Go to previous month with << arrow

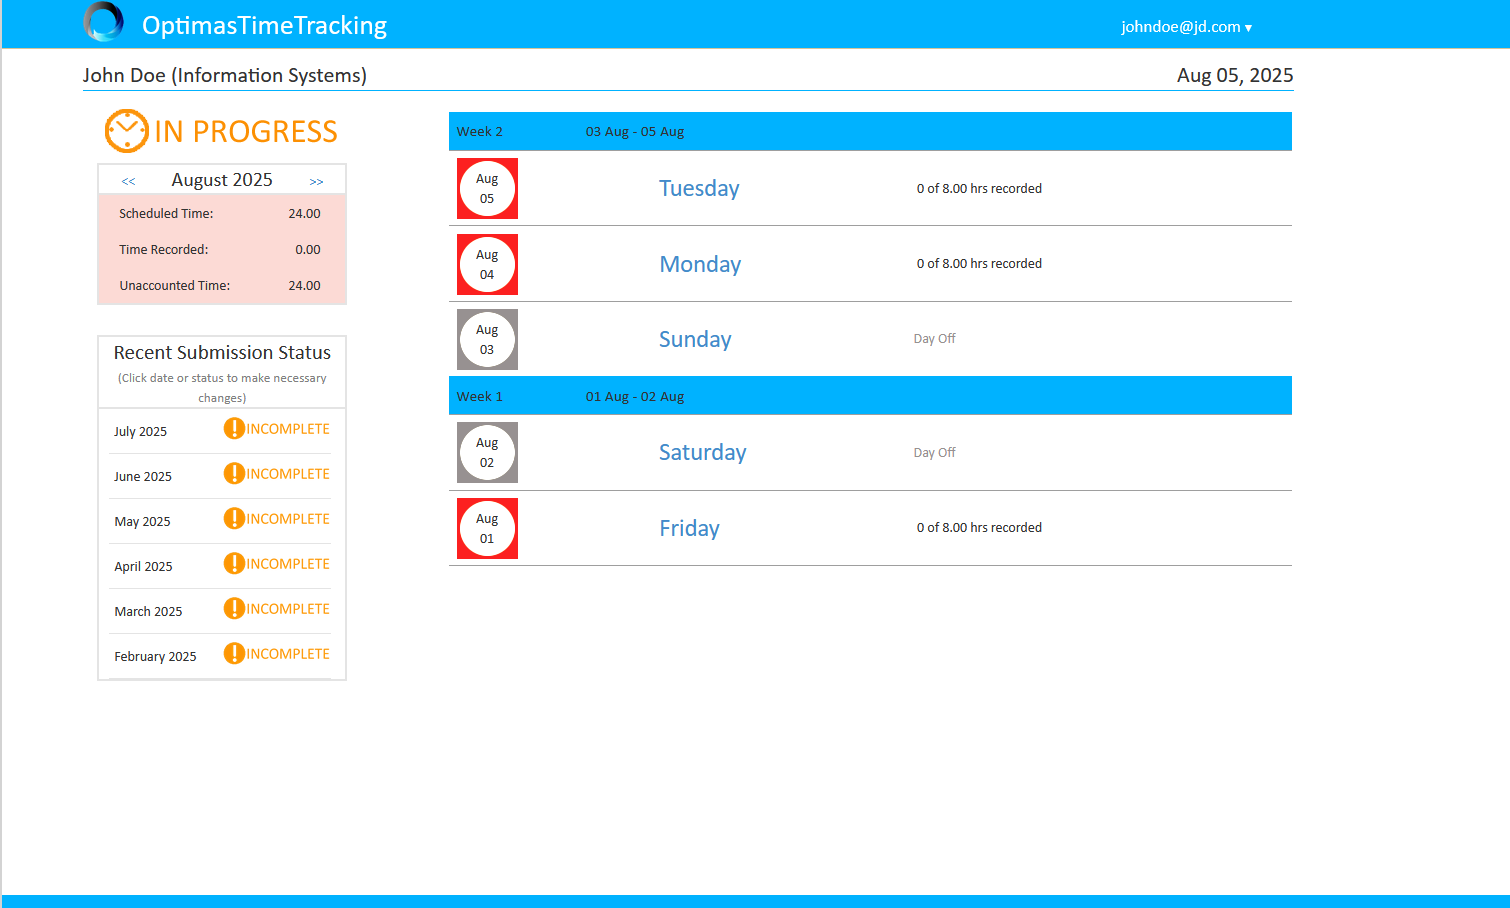click(x=128, y=180)
